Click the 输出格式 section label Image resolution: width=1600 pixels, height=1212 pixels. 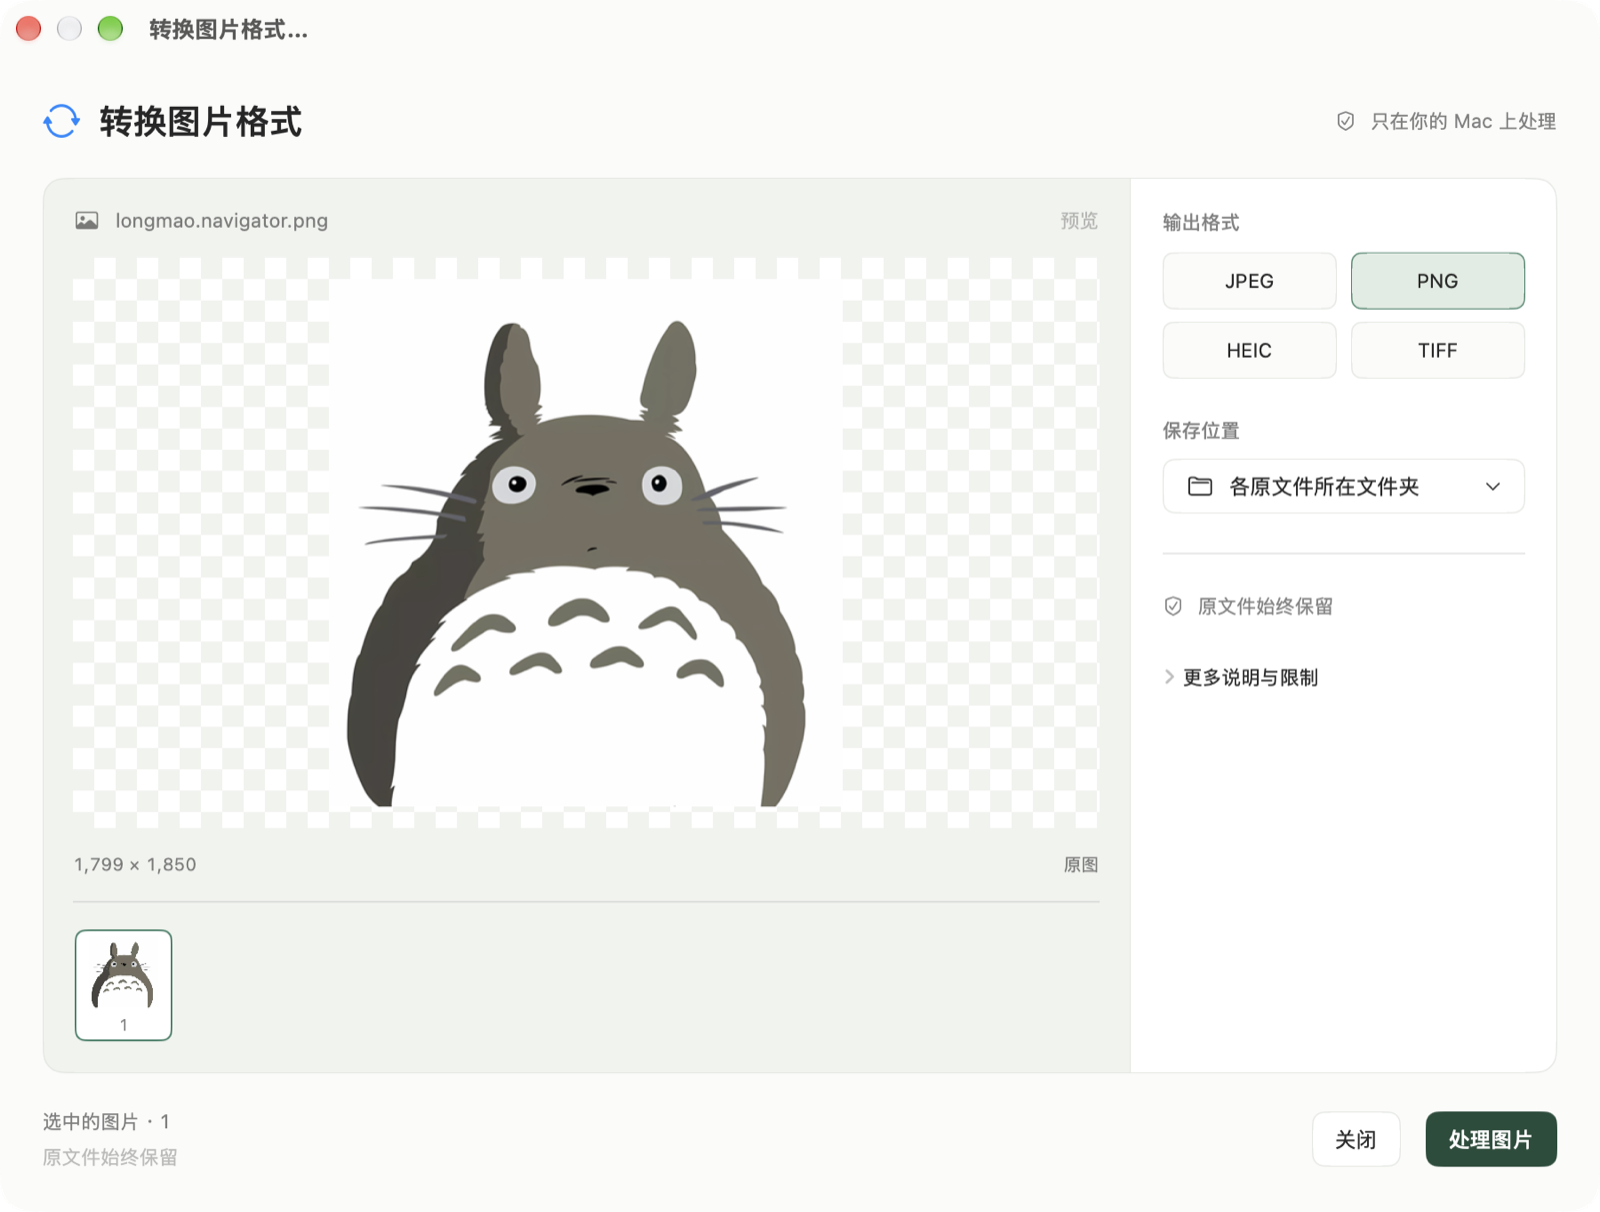pyautogui.click(x=1201, y=222)
